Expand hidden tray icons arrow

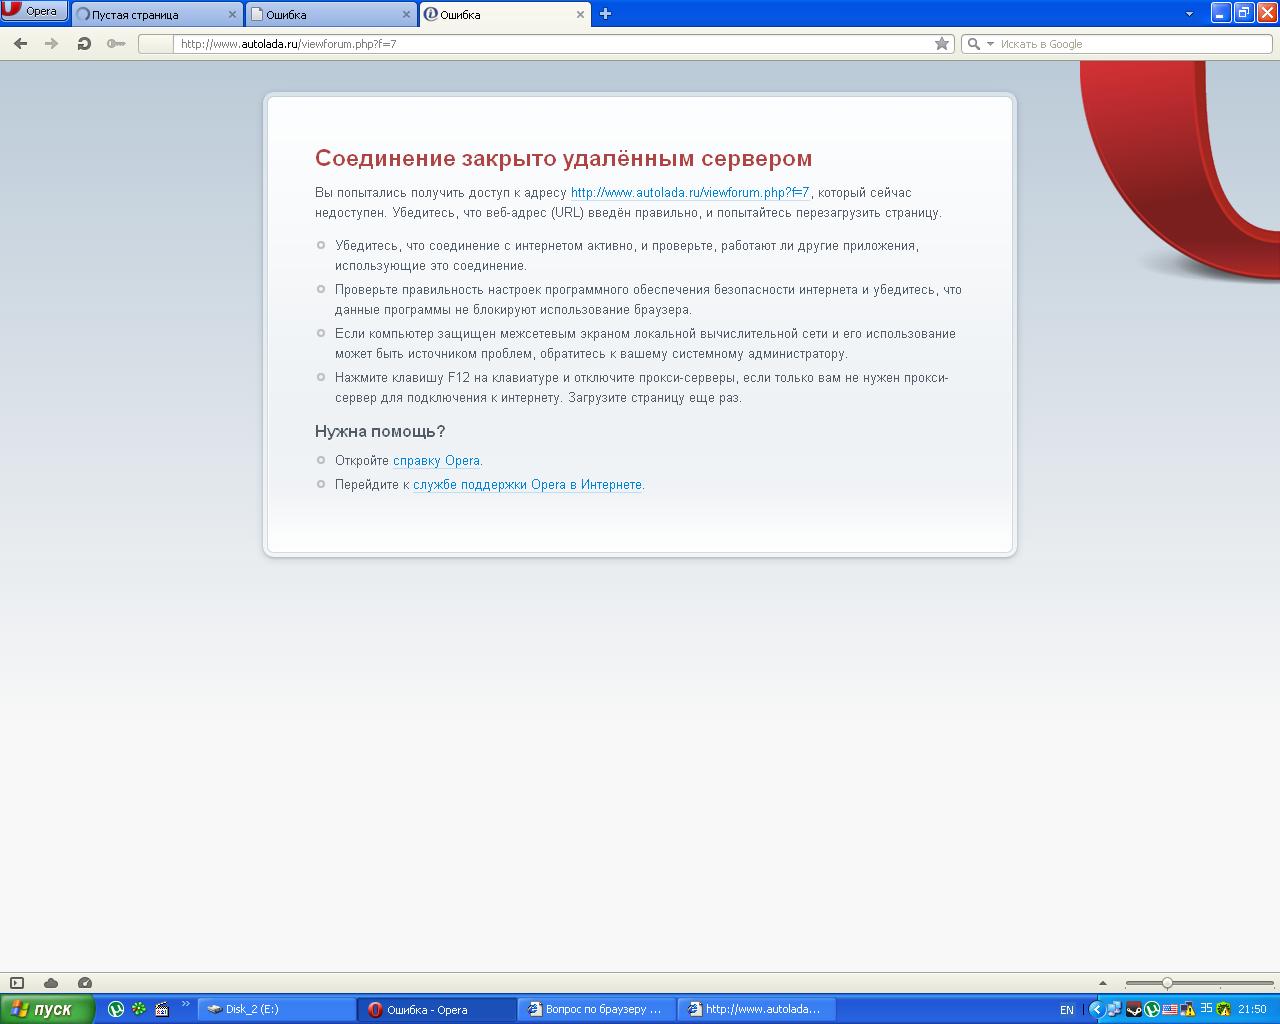point(1097,1009)
